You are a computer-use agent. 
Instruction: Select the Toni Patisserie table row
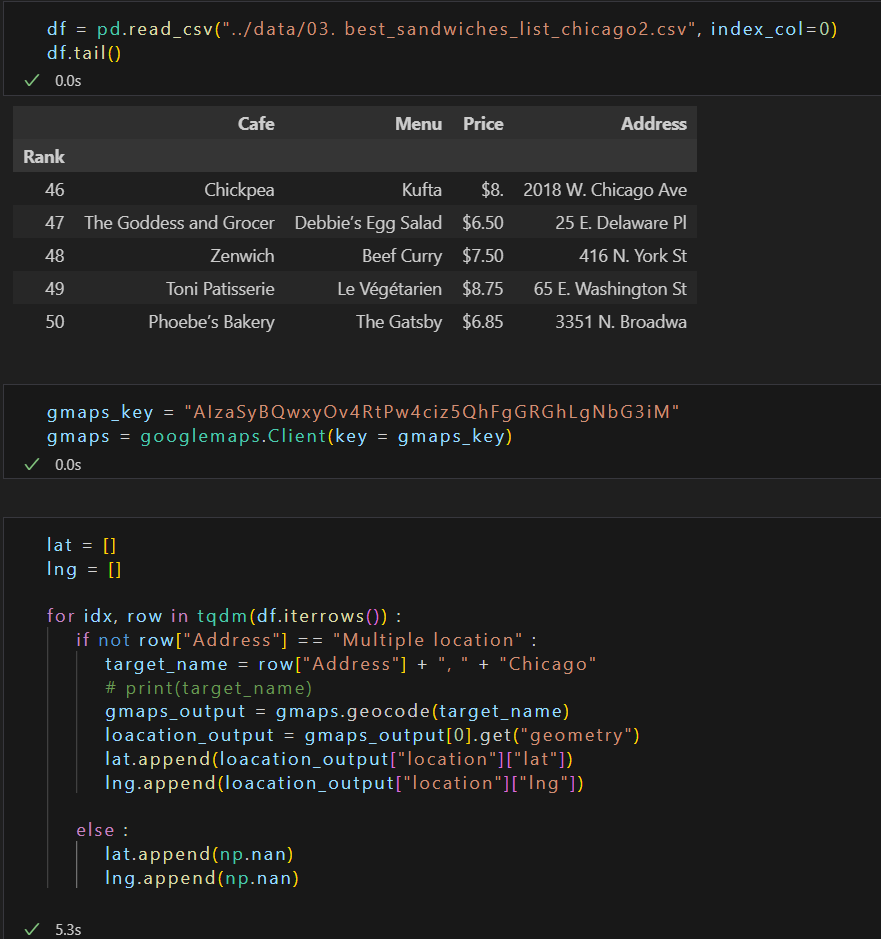(355, 289)
